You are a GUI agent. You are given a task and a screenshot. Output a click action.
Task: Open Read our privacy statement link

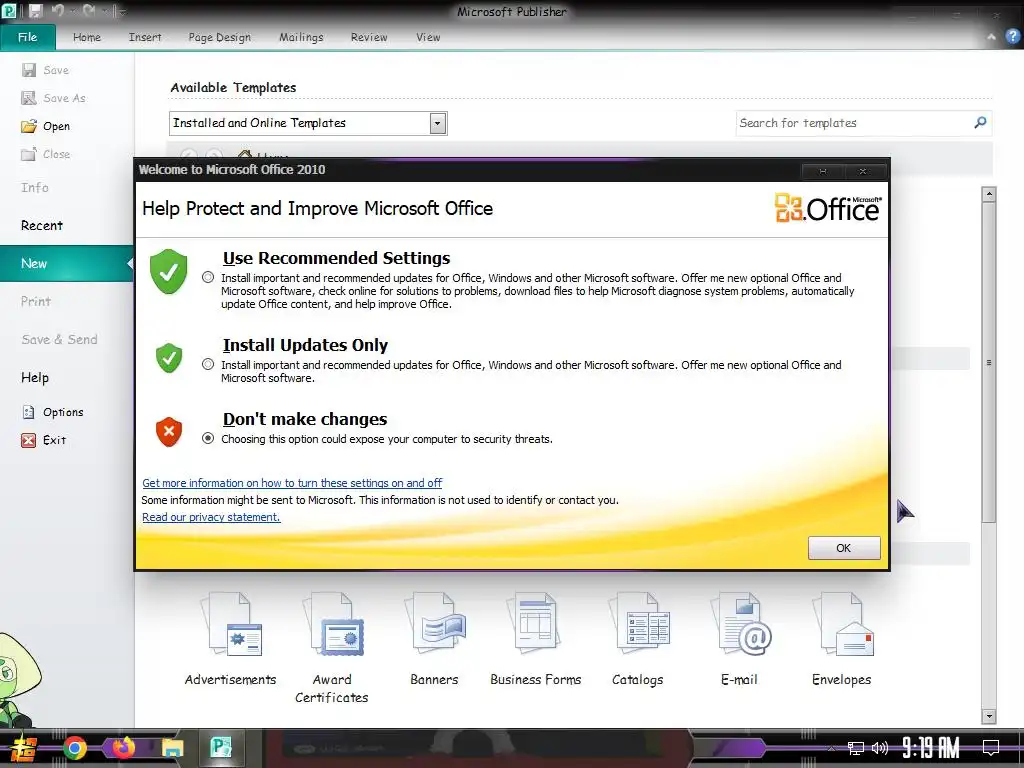point(211,517)
